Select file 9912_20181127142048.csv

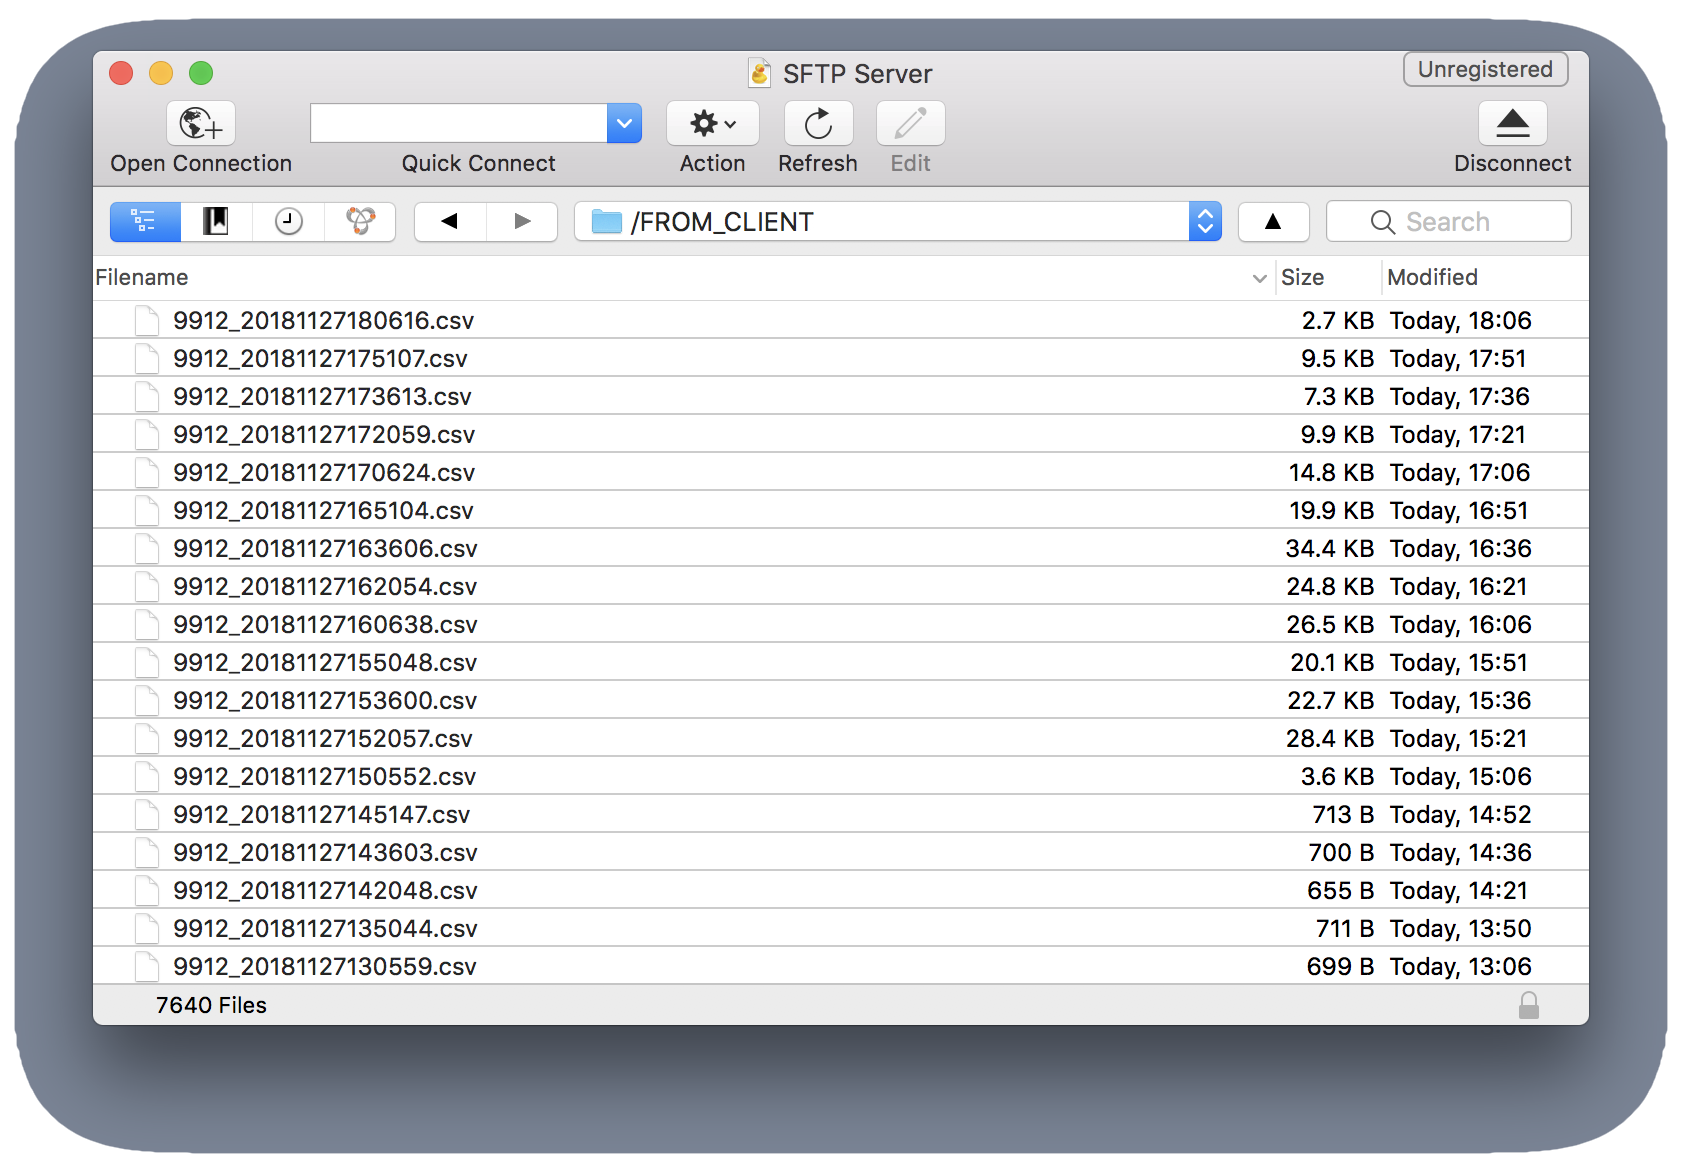(840, 890)
